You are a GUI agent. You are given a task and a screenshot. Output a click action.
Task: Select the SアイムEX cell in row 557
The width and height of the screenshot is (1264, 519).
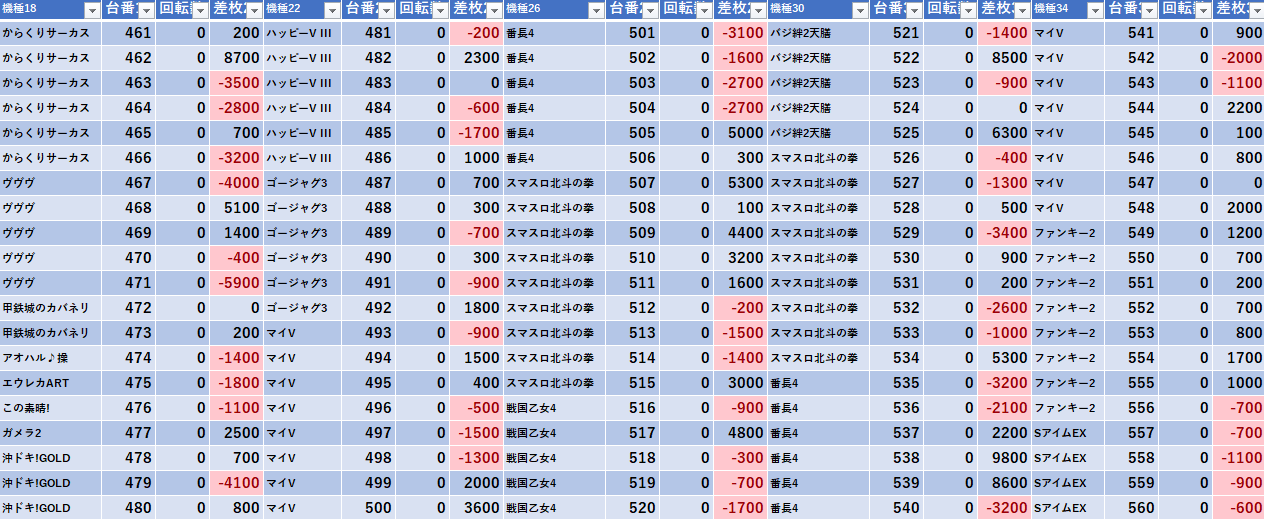1068,433
